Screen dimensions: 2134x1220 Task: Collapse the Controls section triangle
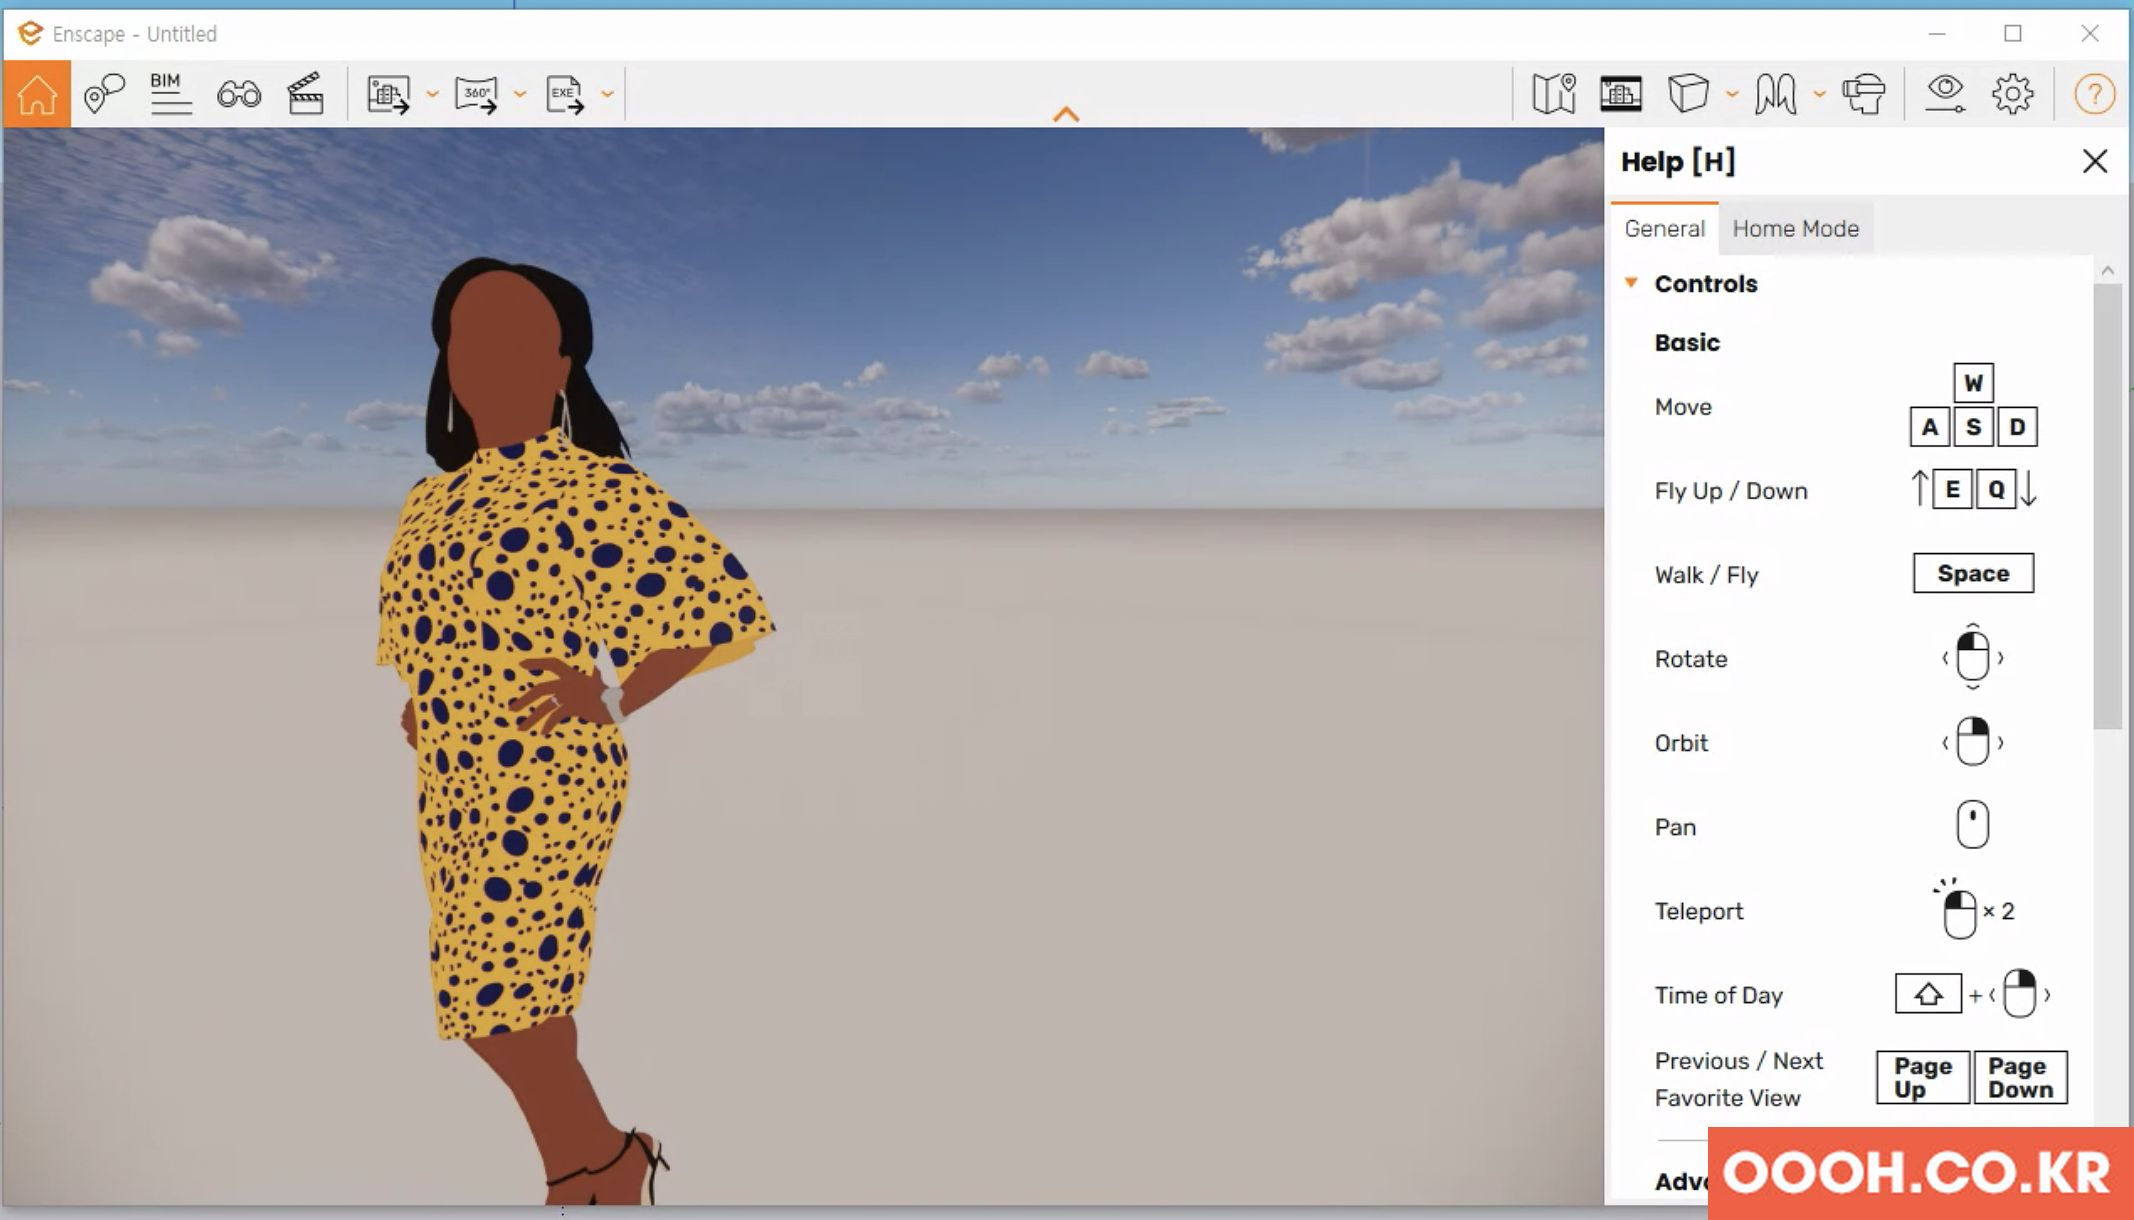pyautogui.click(x=1631, y=283)
